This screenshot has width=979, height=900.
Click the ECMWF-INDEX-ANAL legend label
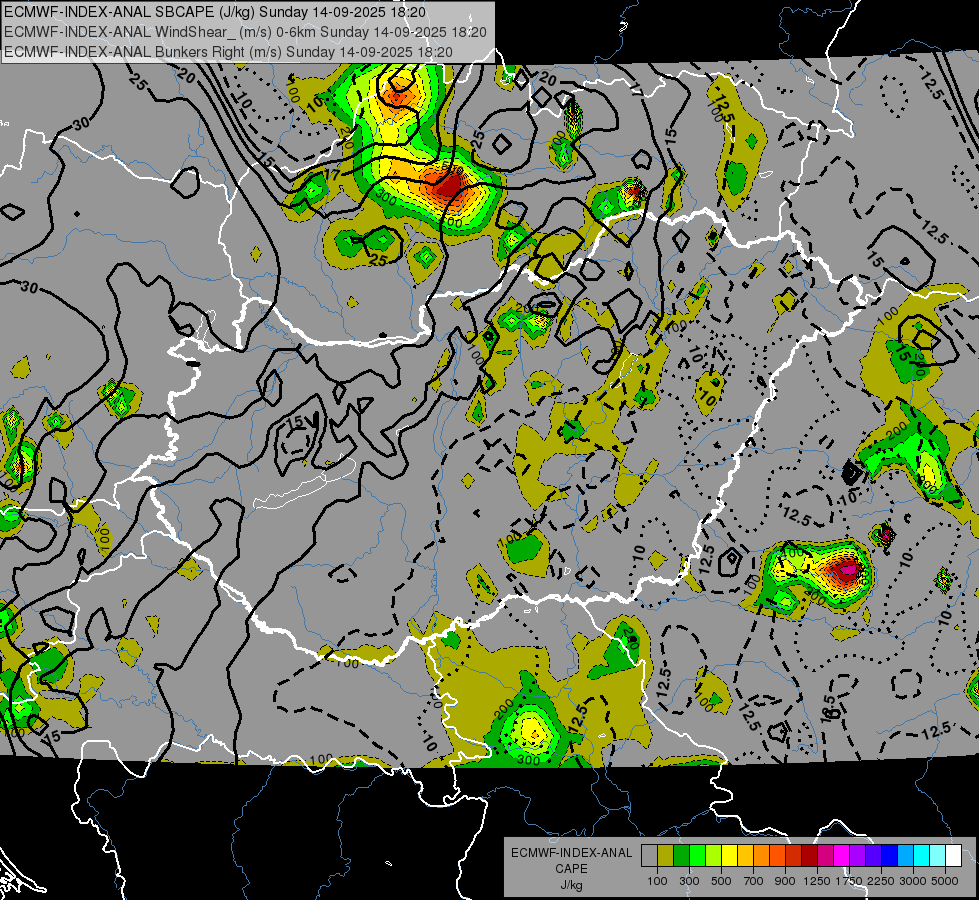[571, 853]
